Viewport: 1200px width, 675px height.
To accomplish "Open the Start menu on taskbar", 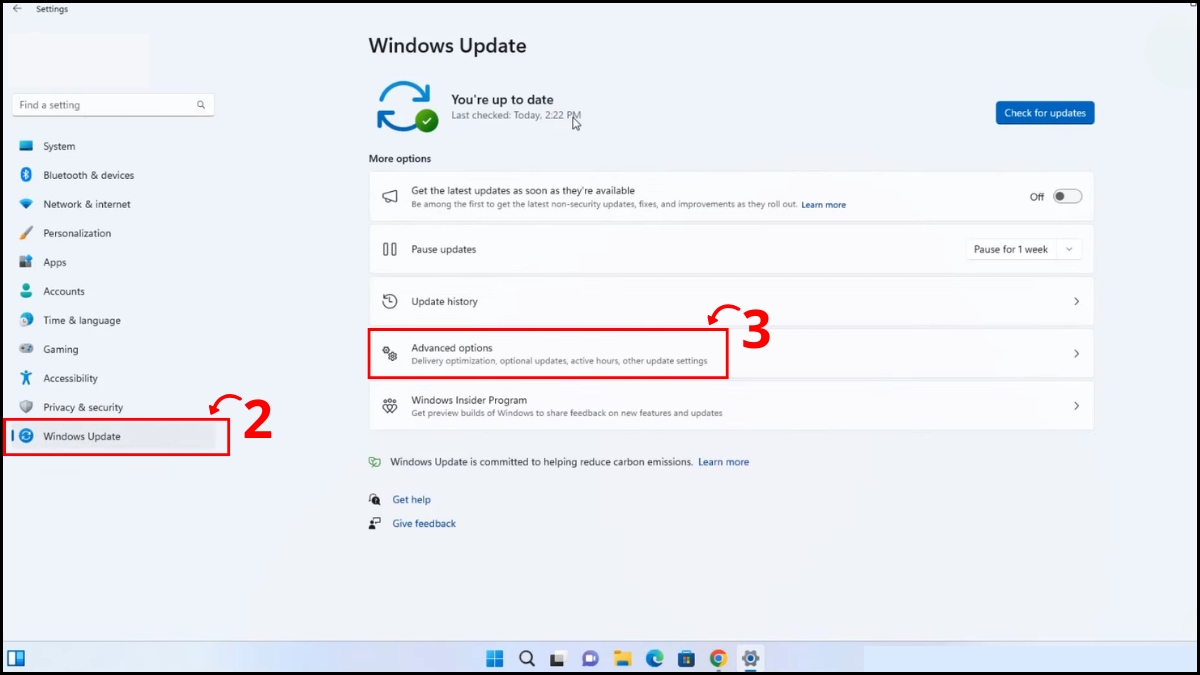I will coord(495,658).
